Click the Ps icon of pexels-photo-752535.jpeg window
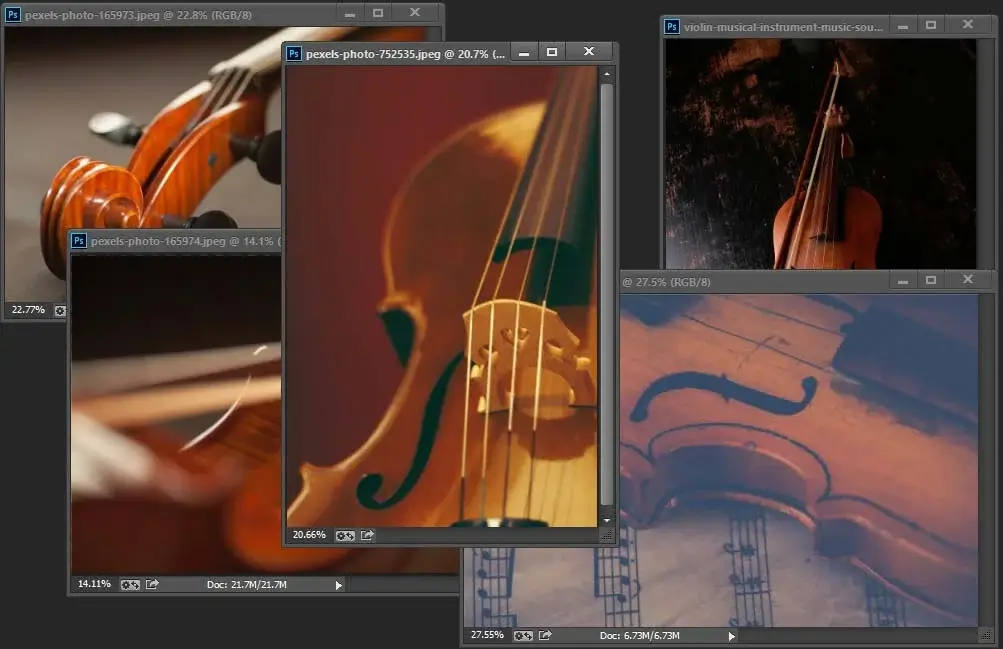Screen dimensions: 1003x649 294,54
